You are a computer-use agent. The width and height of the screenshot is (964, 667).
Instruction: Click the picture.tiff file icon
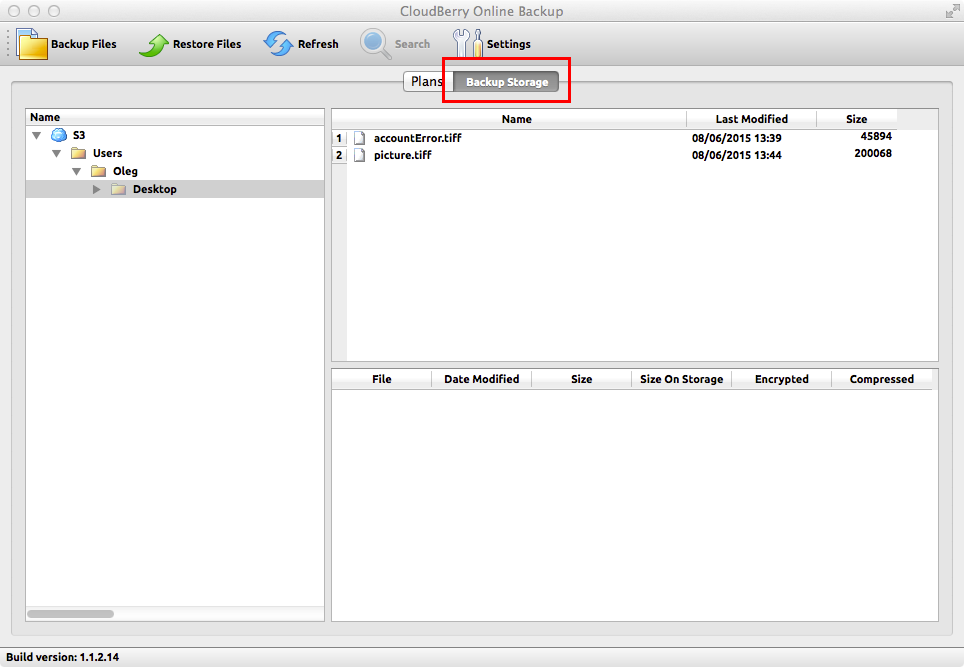[360, 155]
